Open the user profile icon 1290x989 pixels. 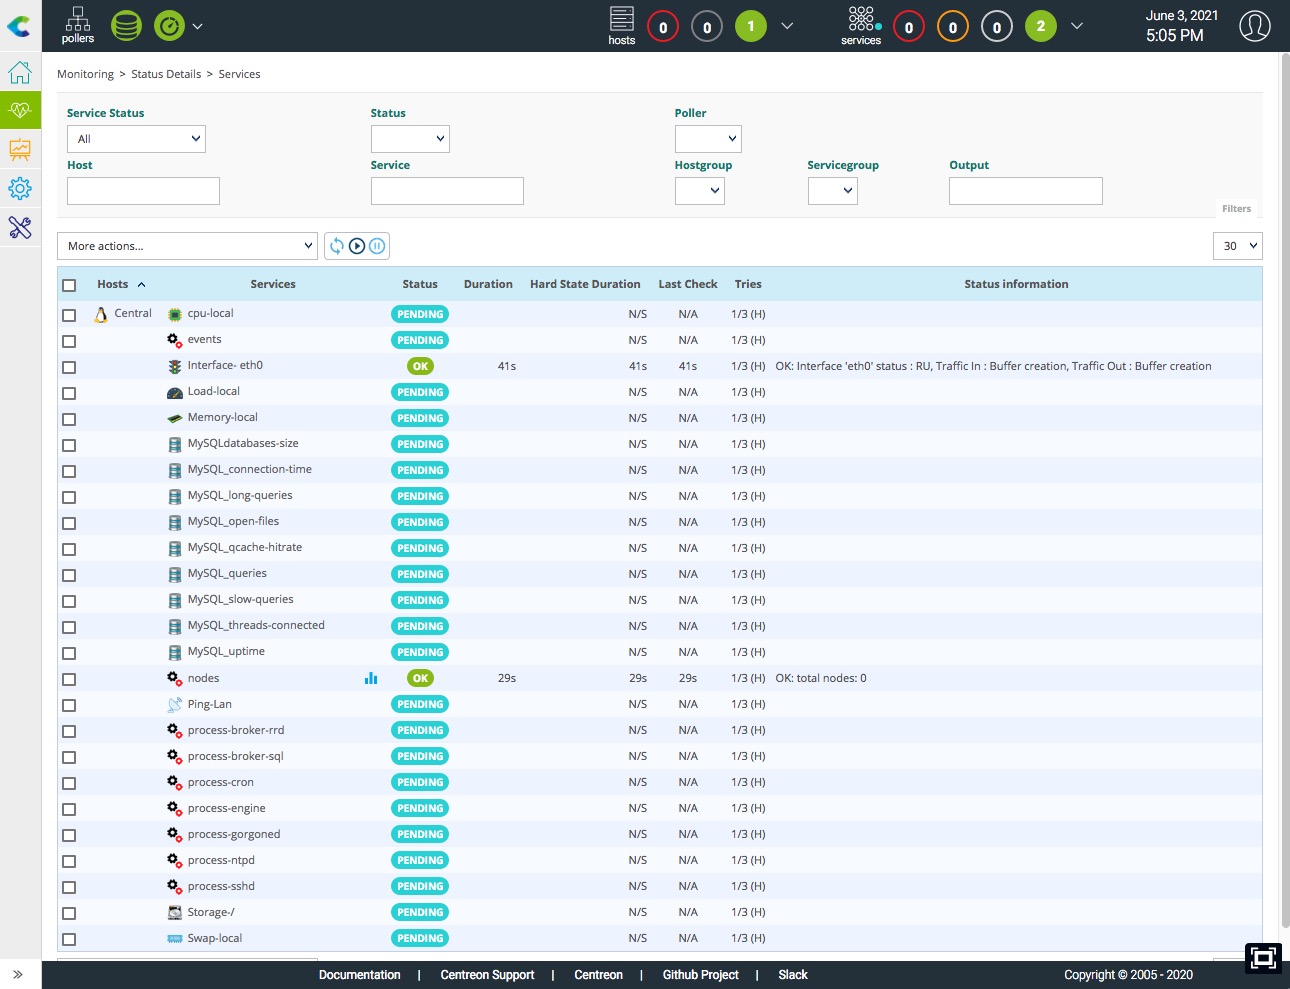(x=1254, y=26)
